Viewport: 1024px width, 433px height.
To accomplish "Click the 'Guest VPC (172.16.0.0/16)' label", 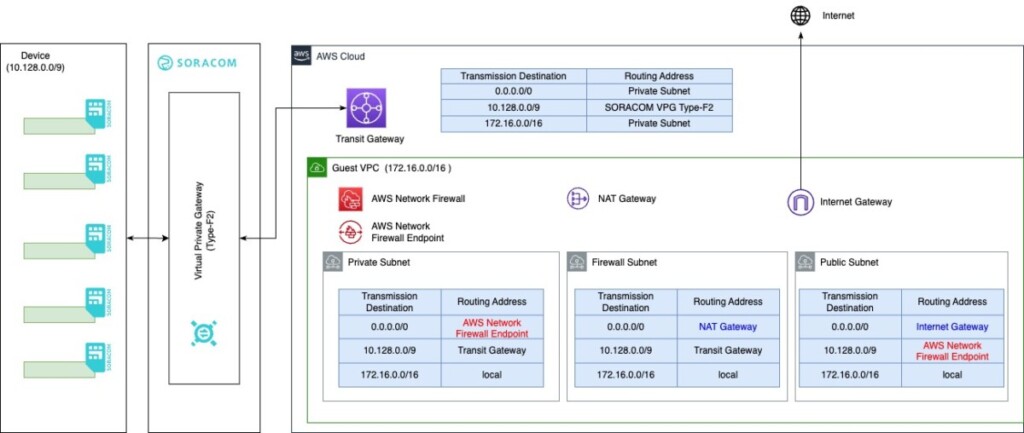I will pyautogui.click(x=392, y=168).
